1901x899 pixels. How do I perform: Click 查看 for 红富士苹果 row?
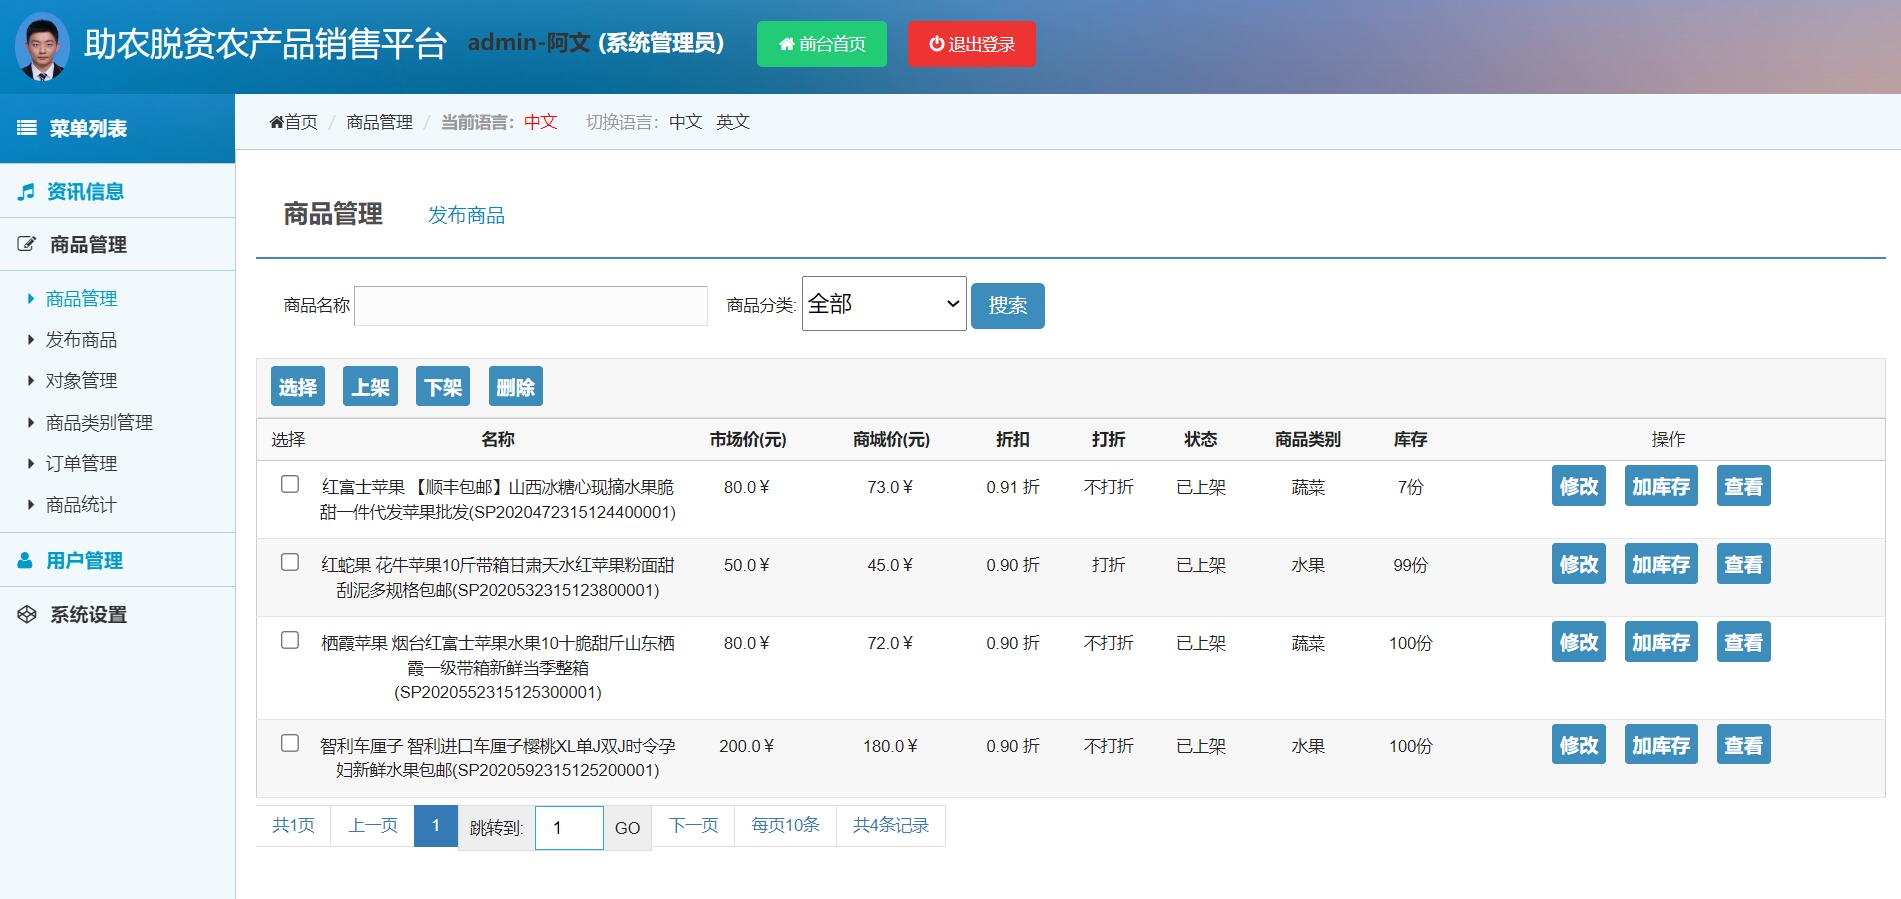coord(1744,486)
